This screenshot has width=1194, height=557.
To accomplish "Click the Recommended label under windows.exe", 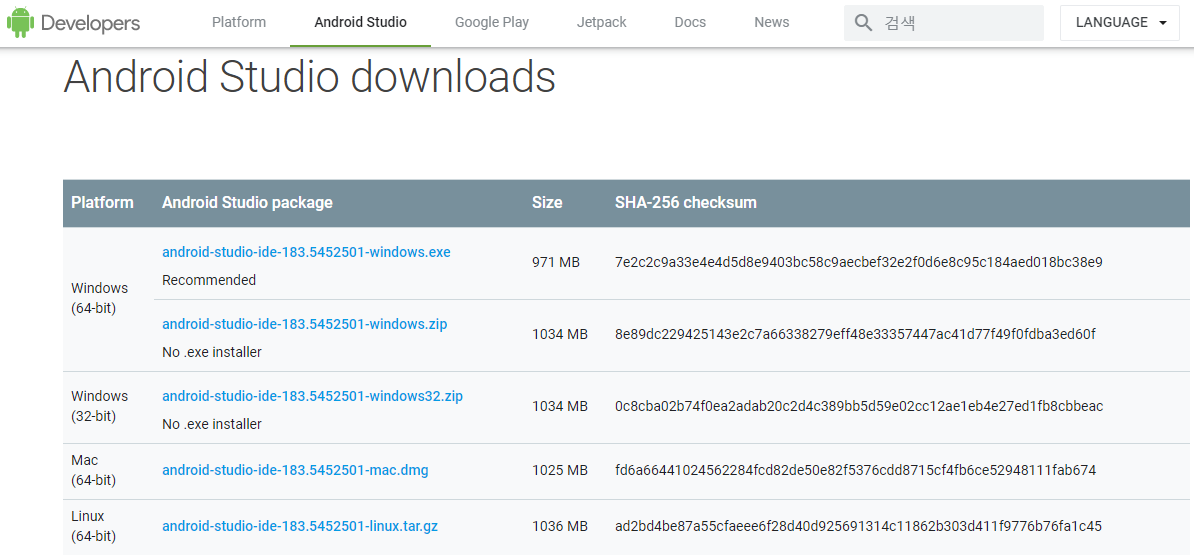I will [x=209, y=280].
